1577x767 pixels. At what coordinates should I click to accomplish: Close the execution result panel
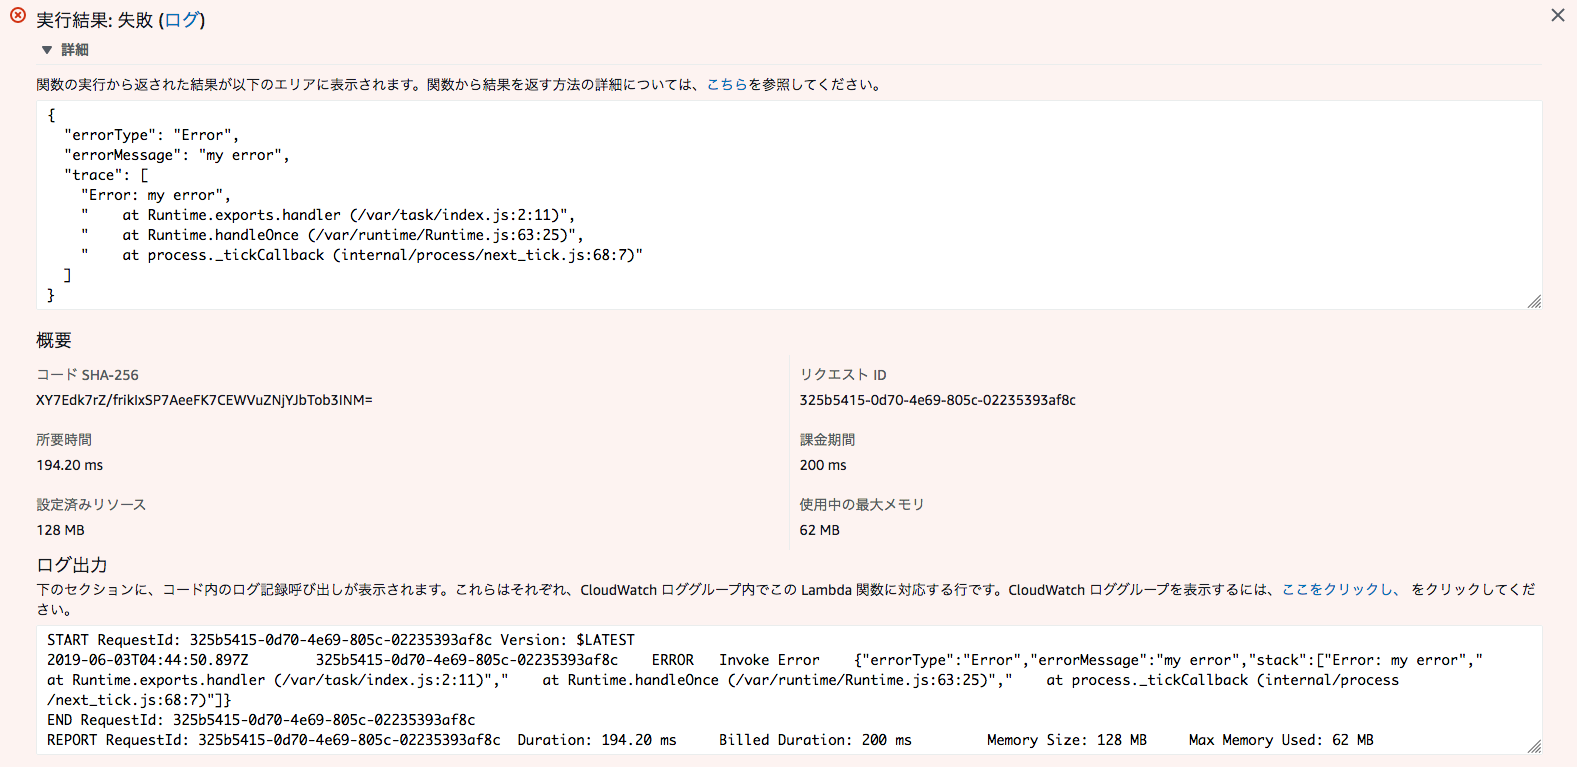pyautogui.click(x=1558, y=15)
